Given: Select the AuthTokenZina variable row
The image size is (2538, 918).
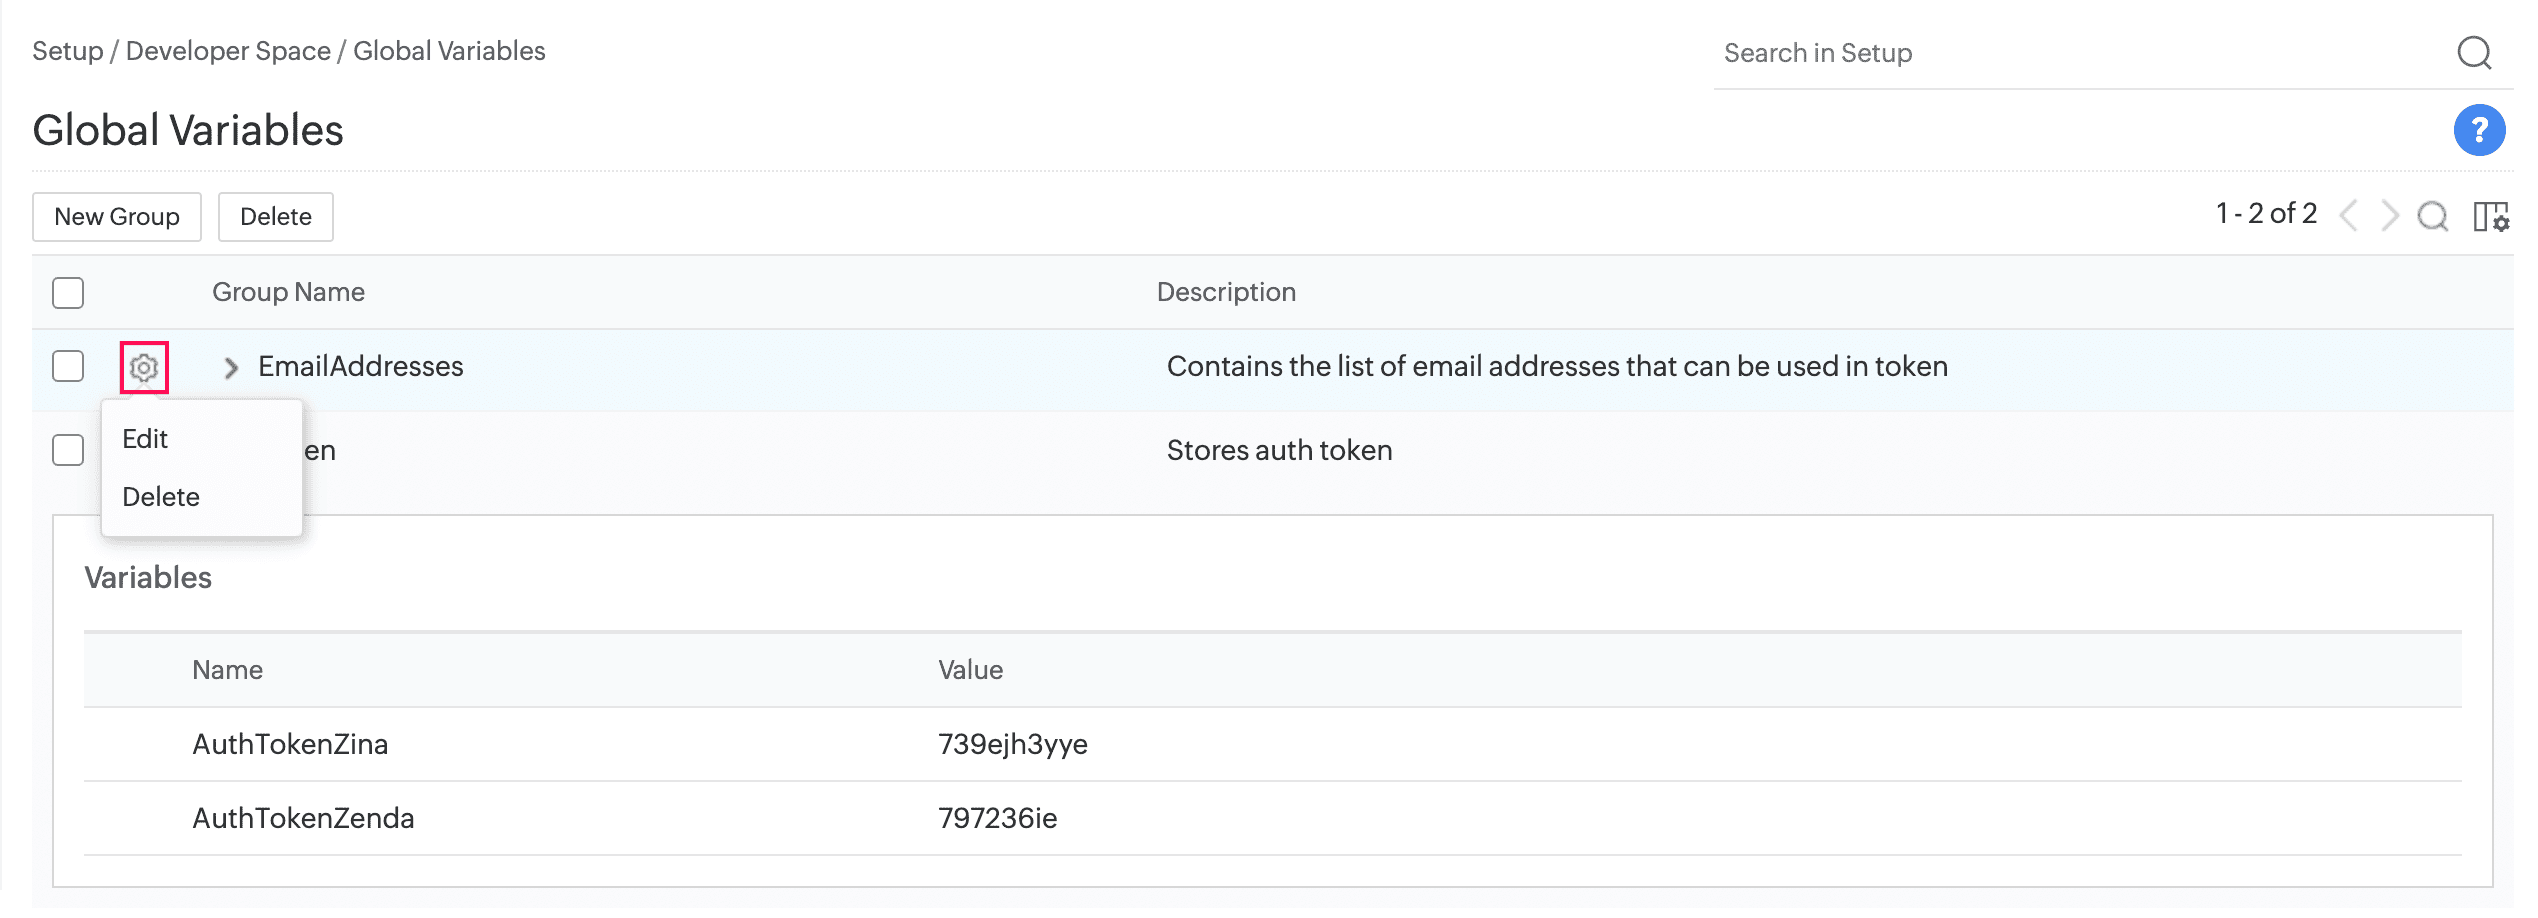Looking at the screenshot, I should [290, 744].
